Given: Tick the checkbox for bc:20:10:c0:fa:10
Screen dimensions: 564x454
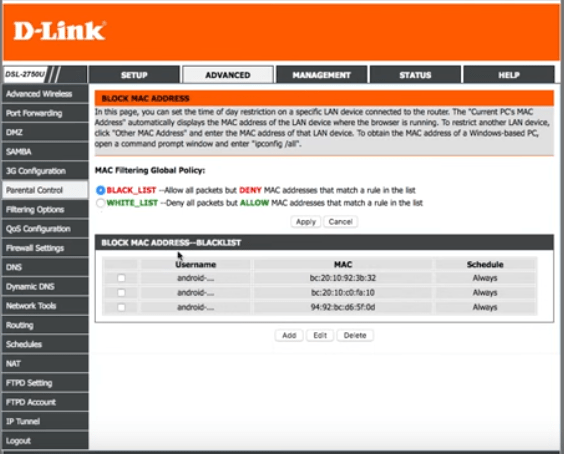Looking at the screenshot, I should pyautogui.click(x=121, y=293).
